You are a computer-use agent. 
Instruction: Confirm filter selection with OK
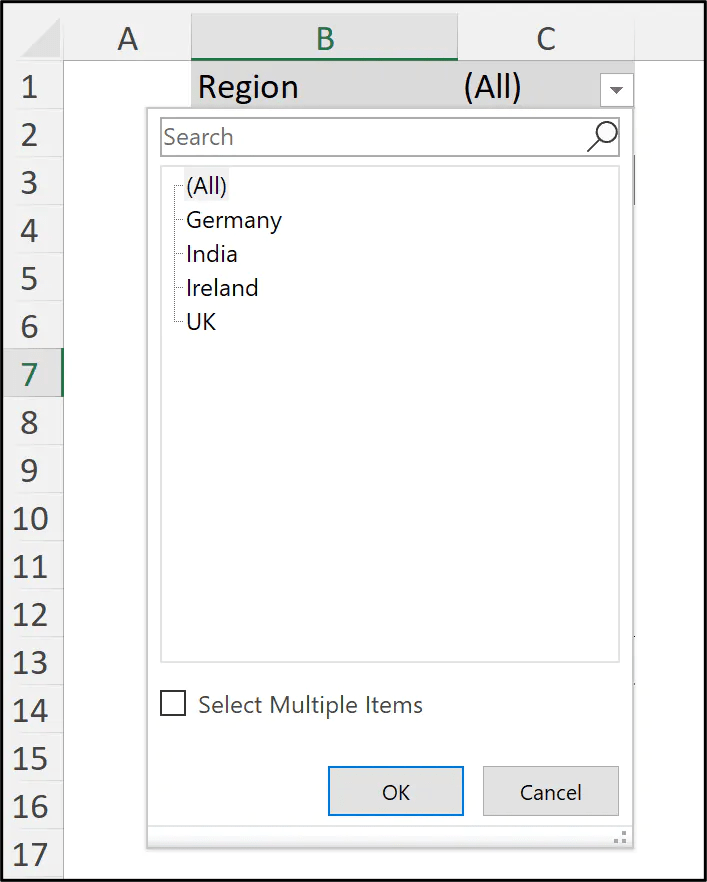pos(396,791)
